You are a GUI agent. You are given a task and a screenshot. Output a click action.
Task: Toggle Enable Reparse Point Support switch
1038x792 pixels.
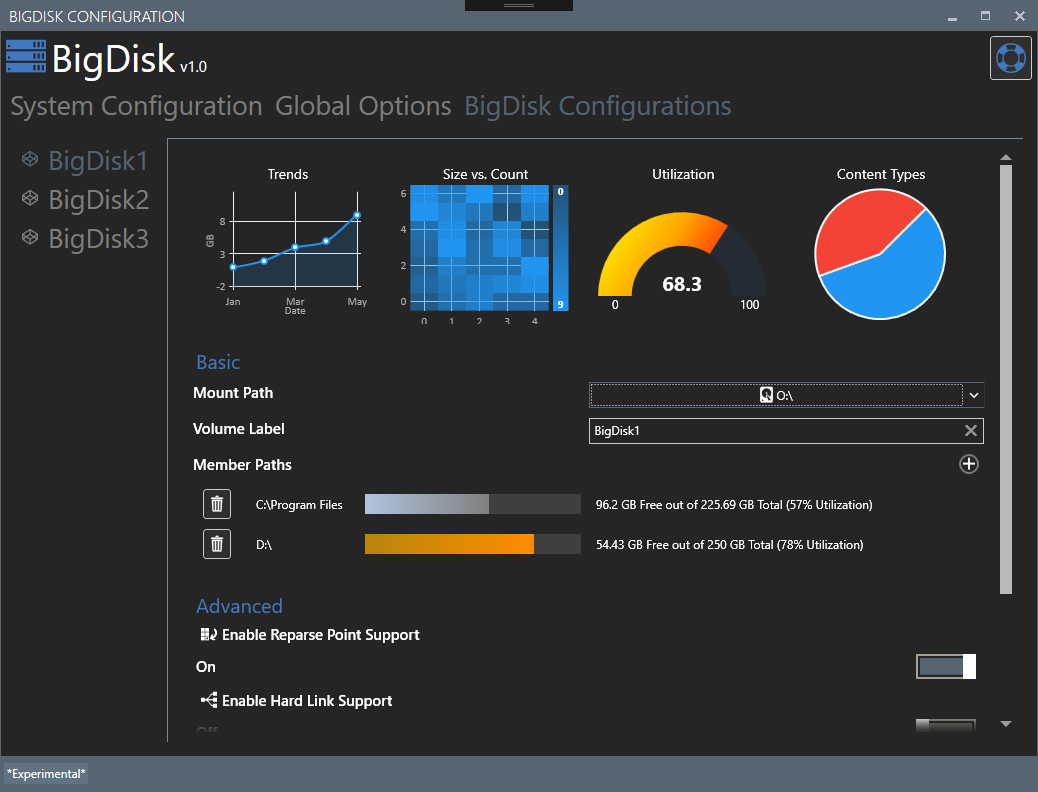945,667
